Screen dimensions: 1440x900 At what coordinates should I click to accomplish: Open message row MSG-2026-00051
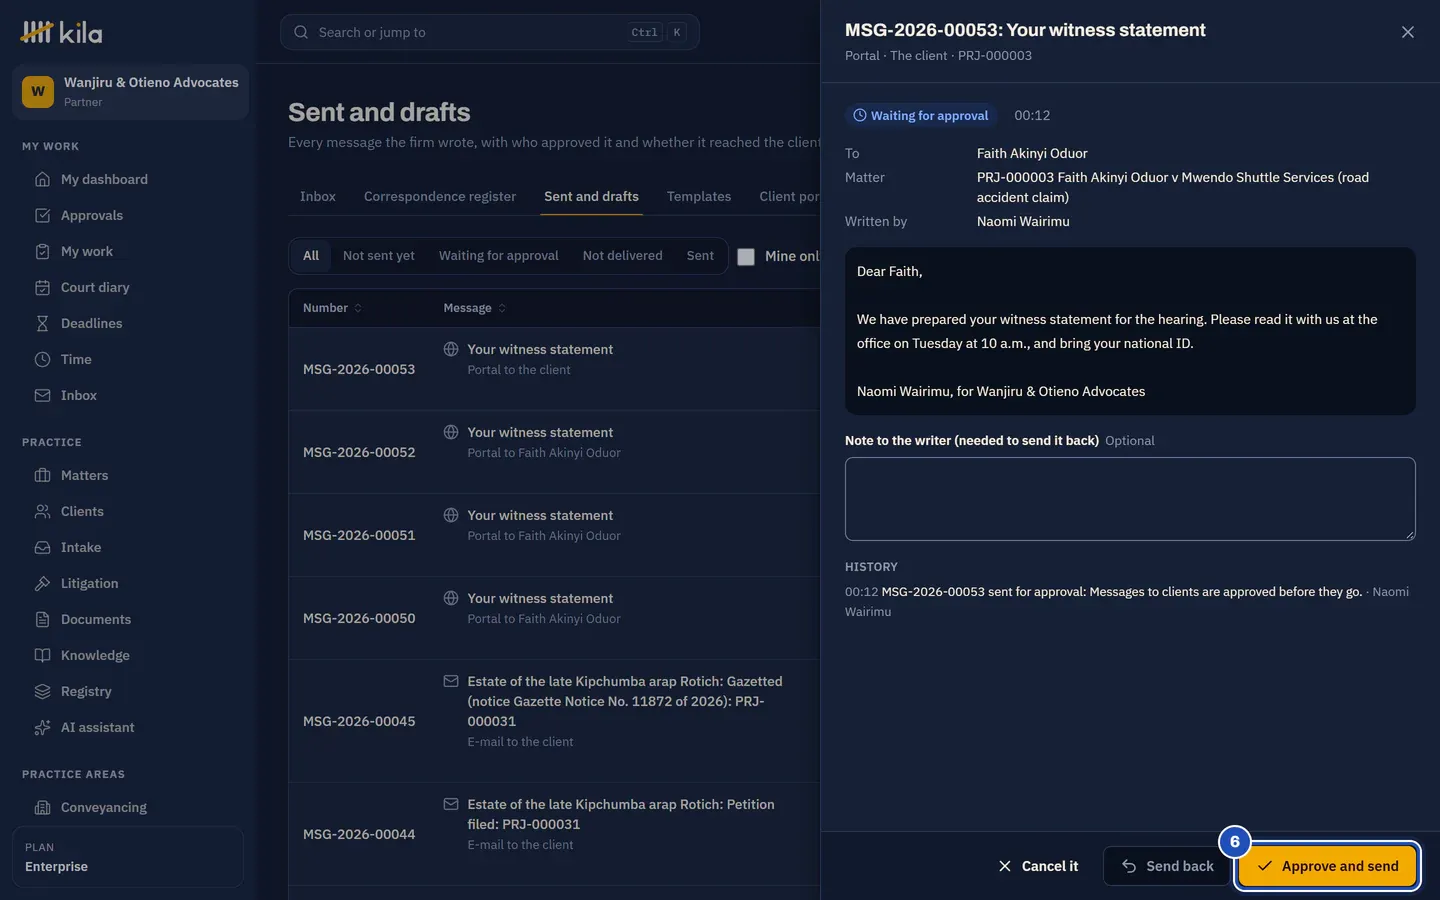coord(555,535)
